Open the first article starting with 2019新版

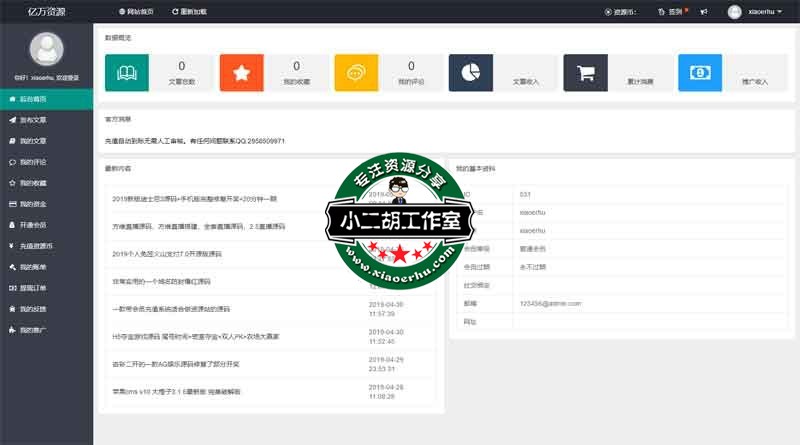coord(194,199)
